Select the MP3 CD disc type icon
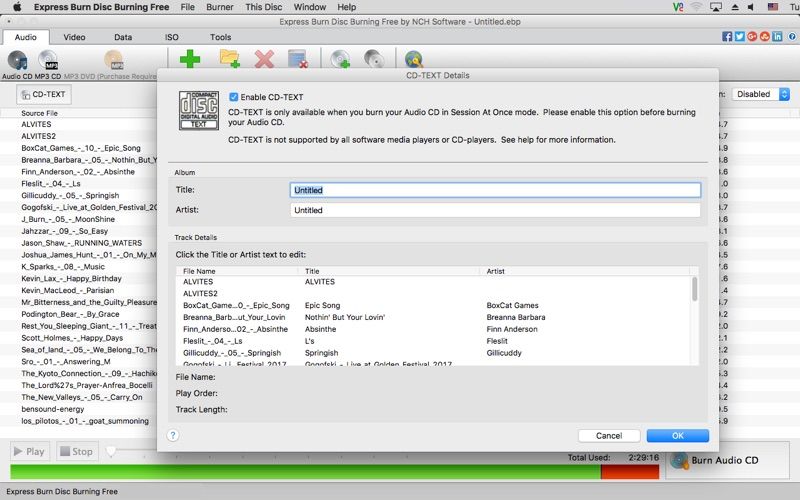Screen dimensions: 800x500 tap(48, 60)
